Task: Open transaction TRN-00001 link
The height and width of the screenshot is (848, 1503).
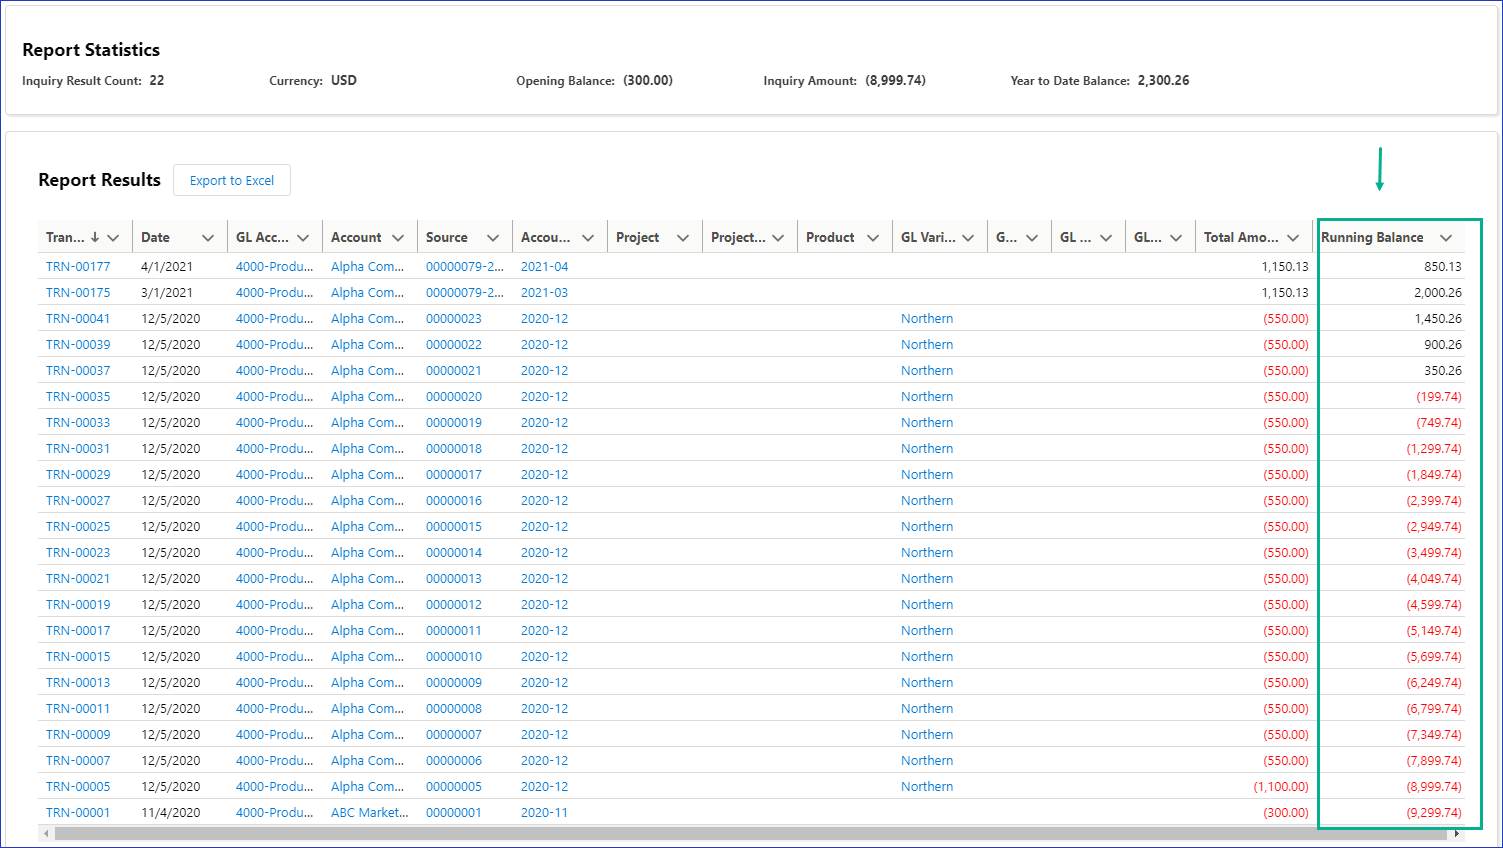Action: coord(78,813)
